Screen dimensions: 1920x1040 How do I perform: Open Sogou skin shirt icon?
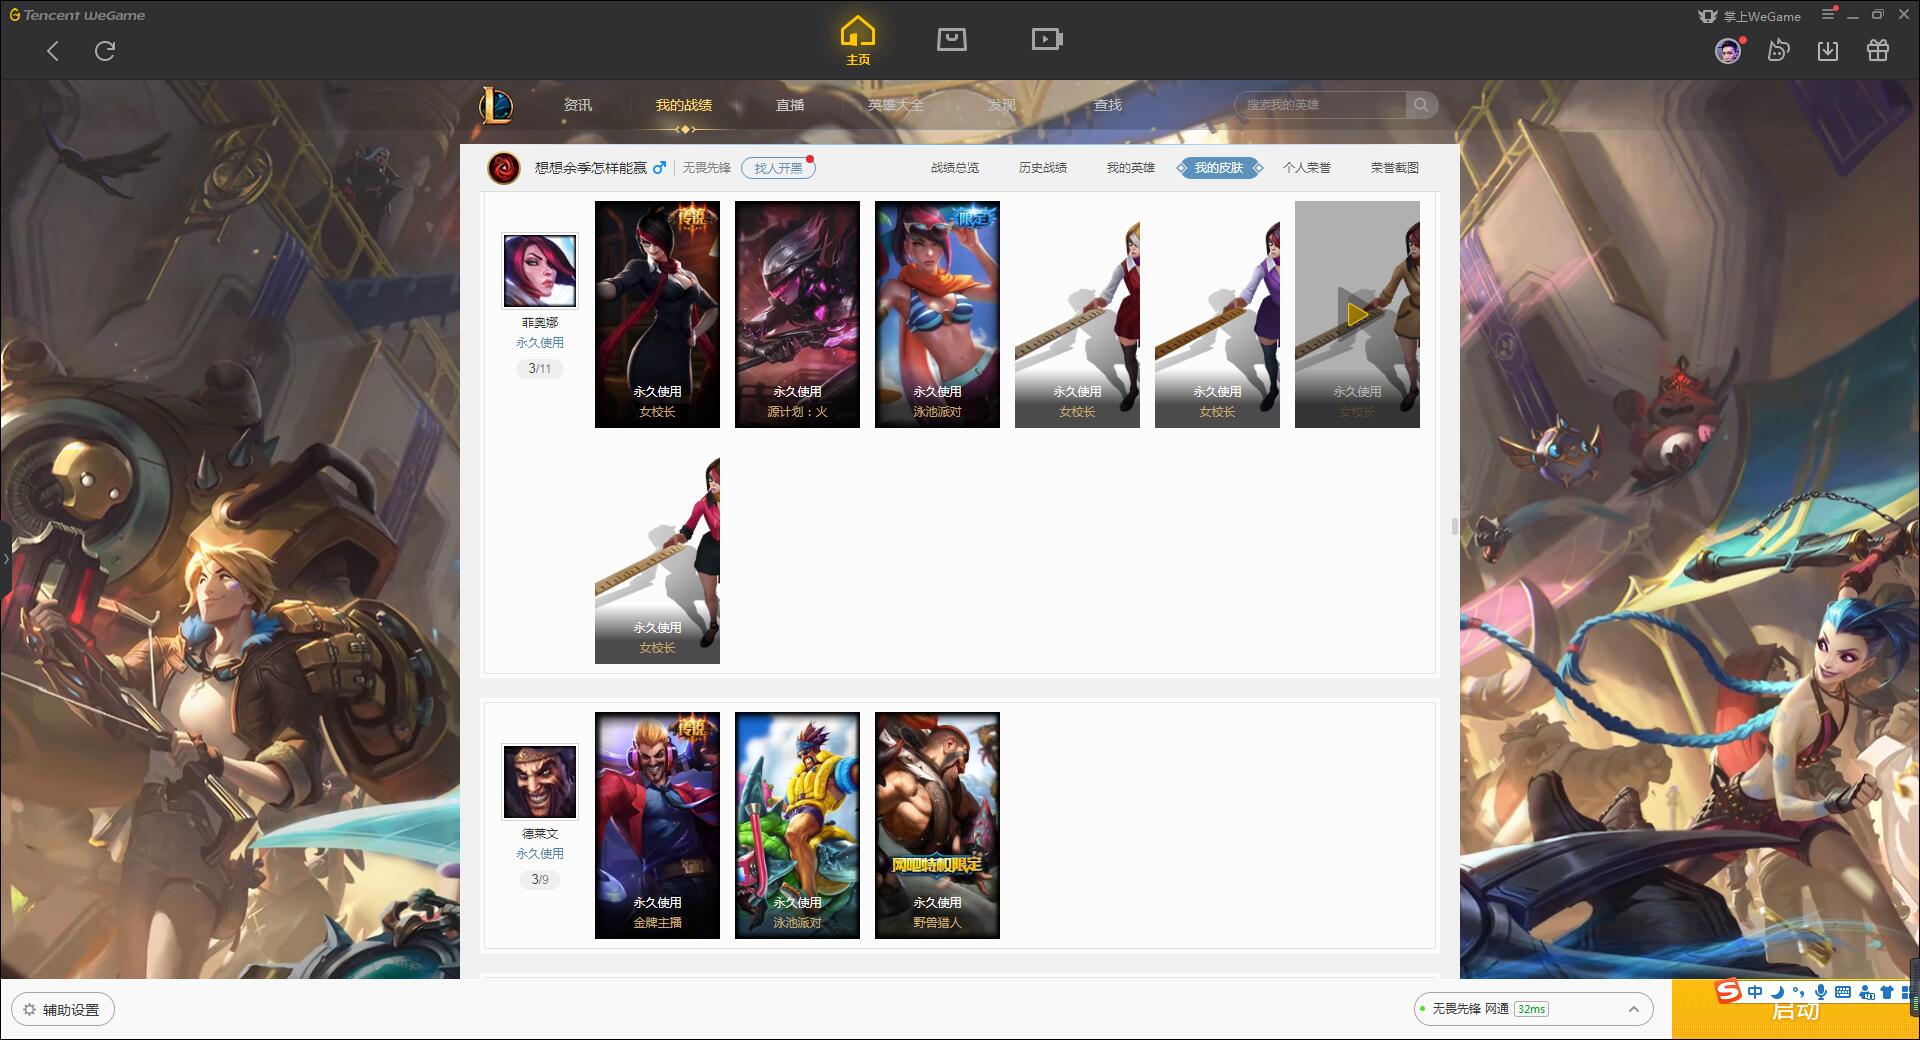tap(1887, 992)
